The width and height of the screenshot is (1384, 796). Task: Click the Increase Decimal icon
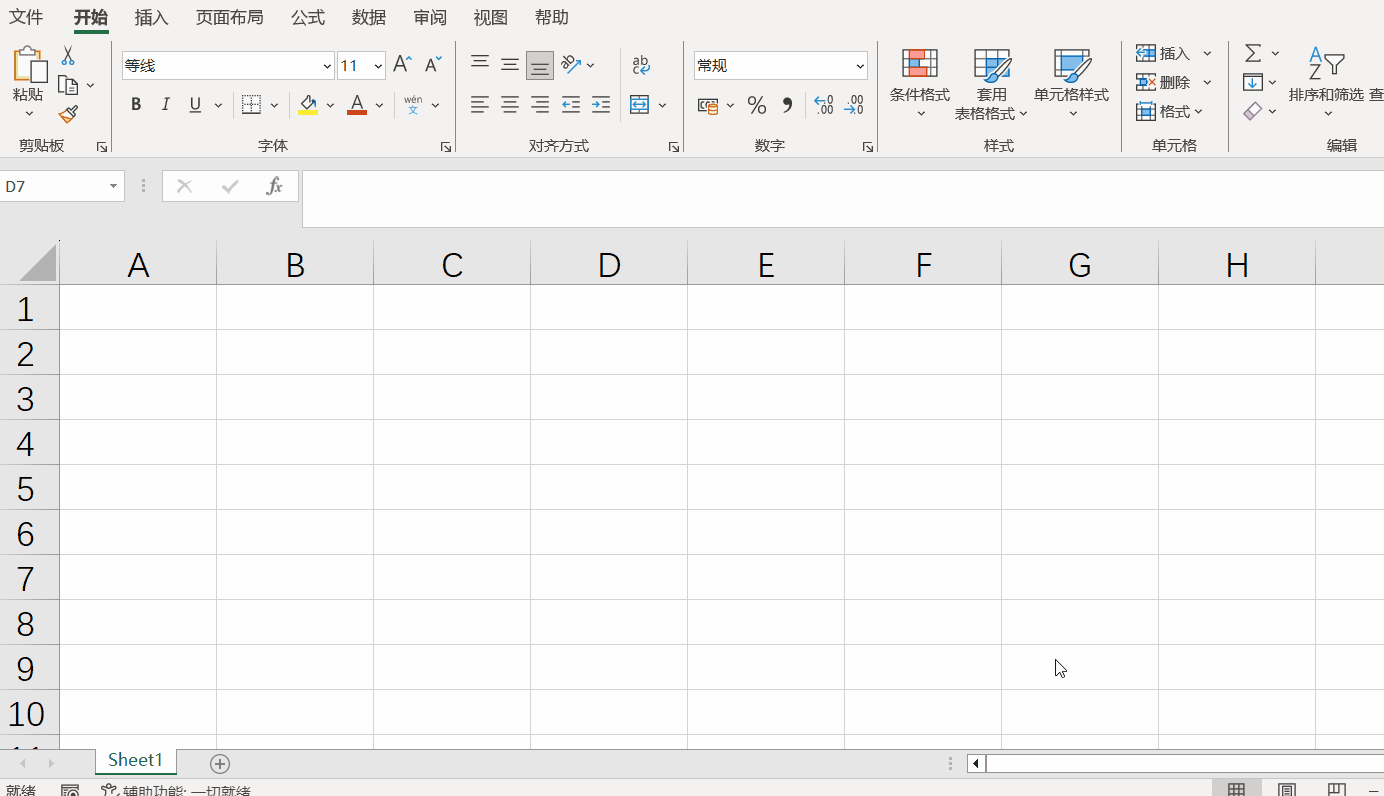pyautogui.click(x=823, y=105)
